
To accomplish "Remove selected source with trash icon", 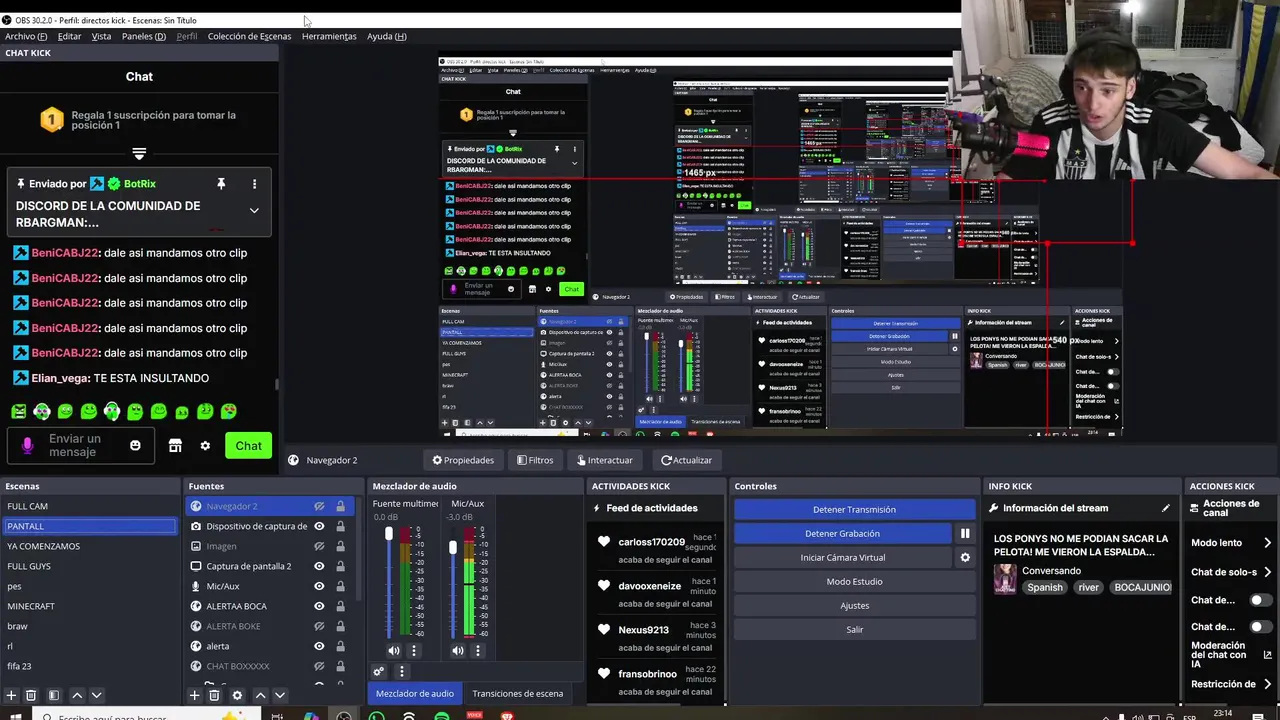I will point(214,695).
